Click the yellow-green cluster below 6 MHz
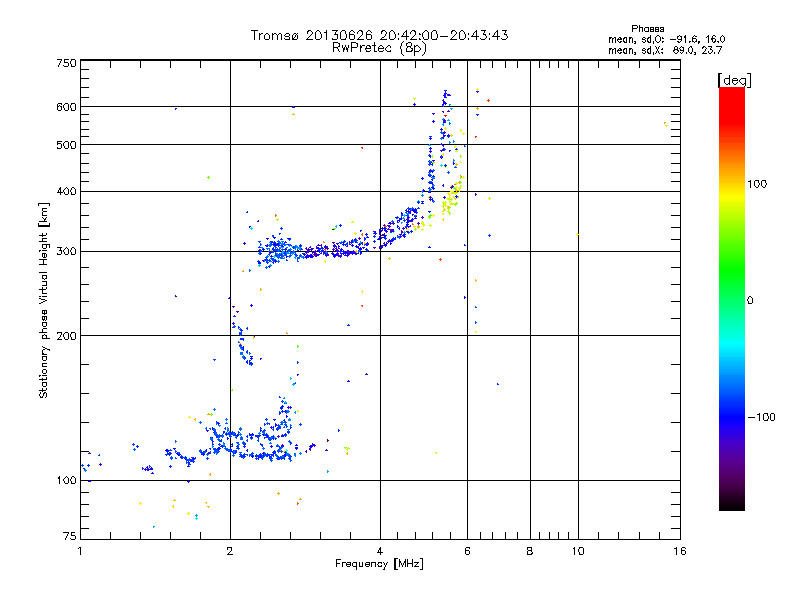The height and width of the screenshot is (600, 800). click(452, 198)
